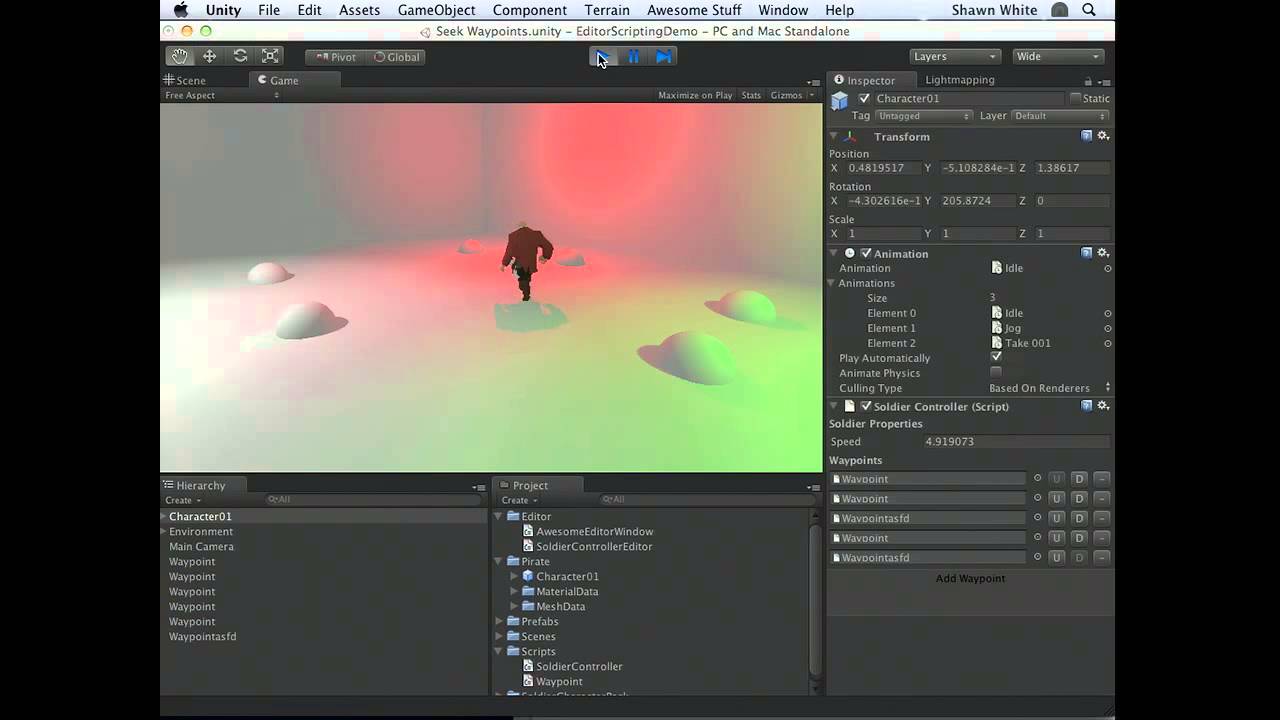Open the Wide layout dropdown
The width and height of the screenshot is (1280, 720).
(x=1058, y=57)
